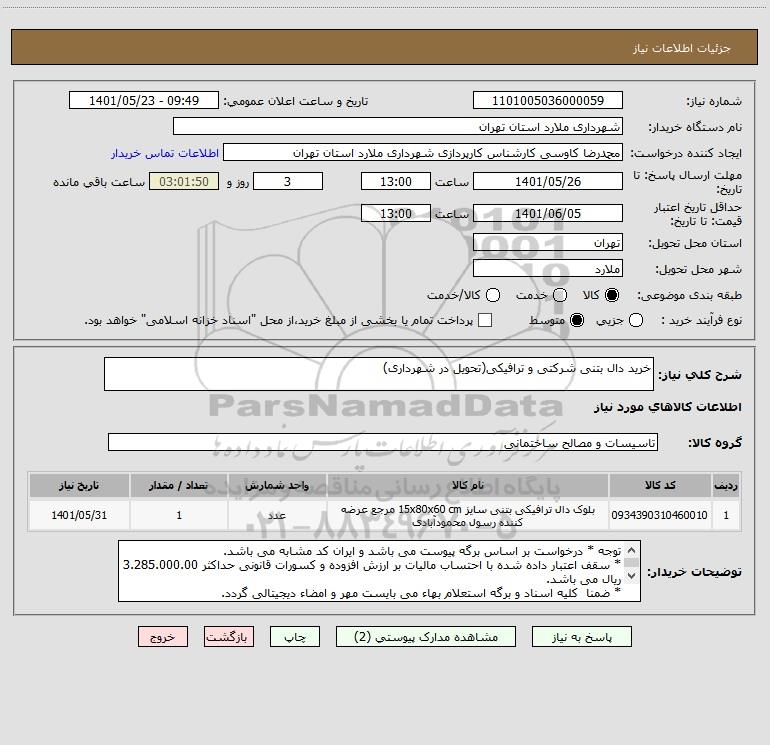Click the unit cell عدد
770x745 pixels.
tap(277, 515)
